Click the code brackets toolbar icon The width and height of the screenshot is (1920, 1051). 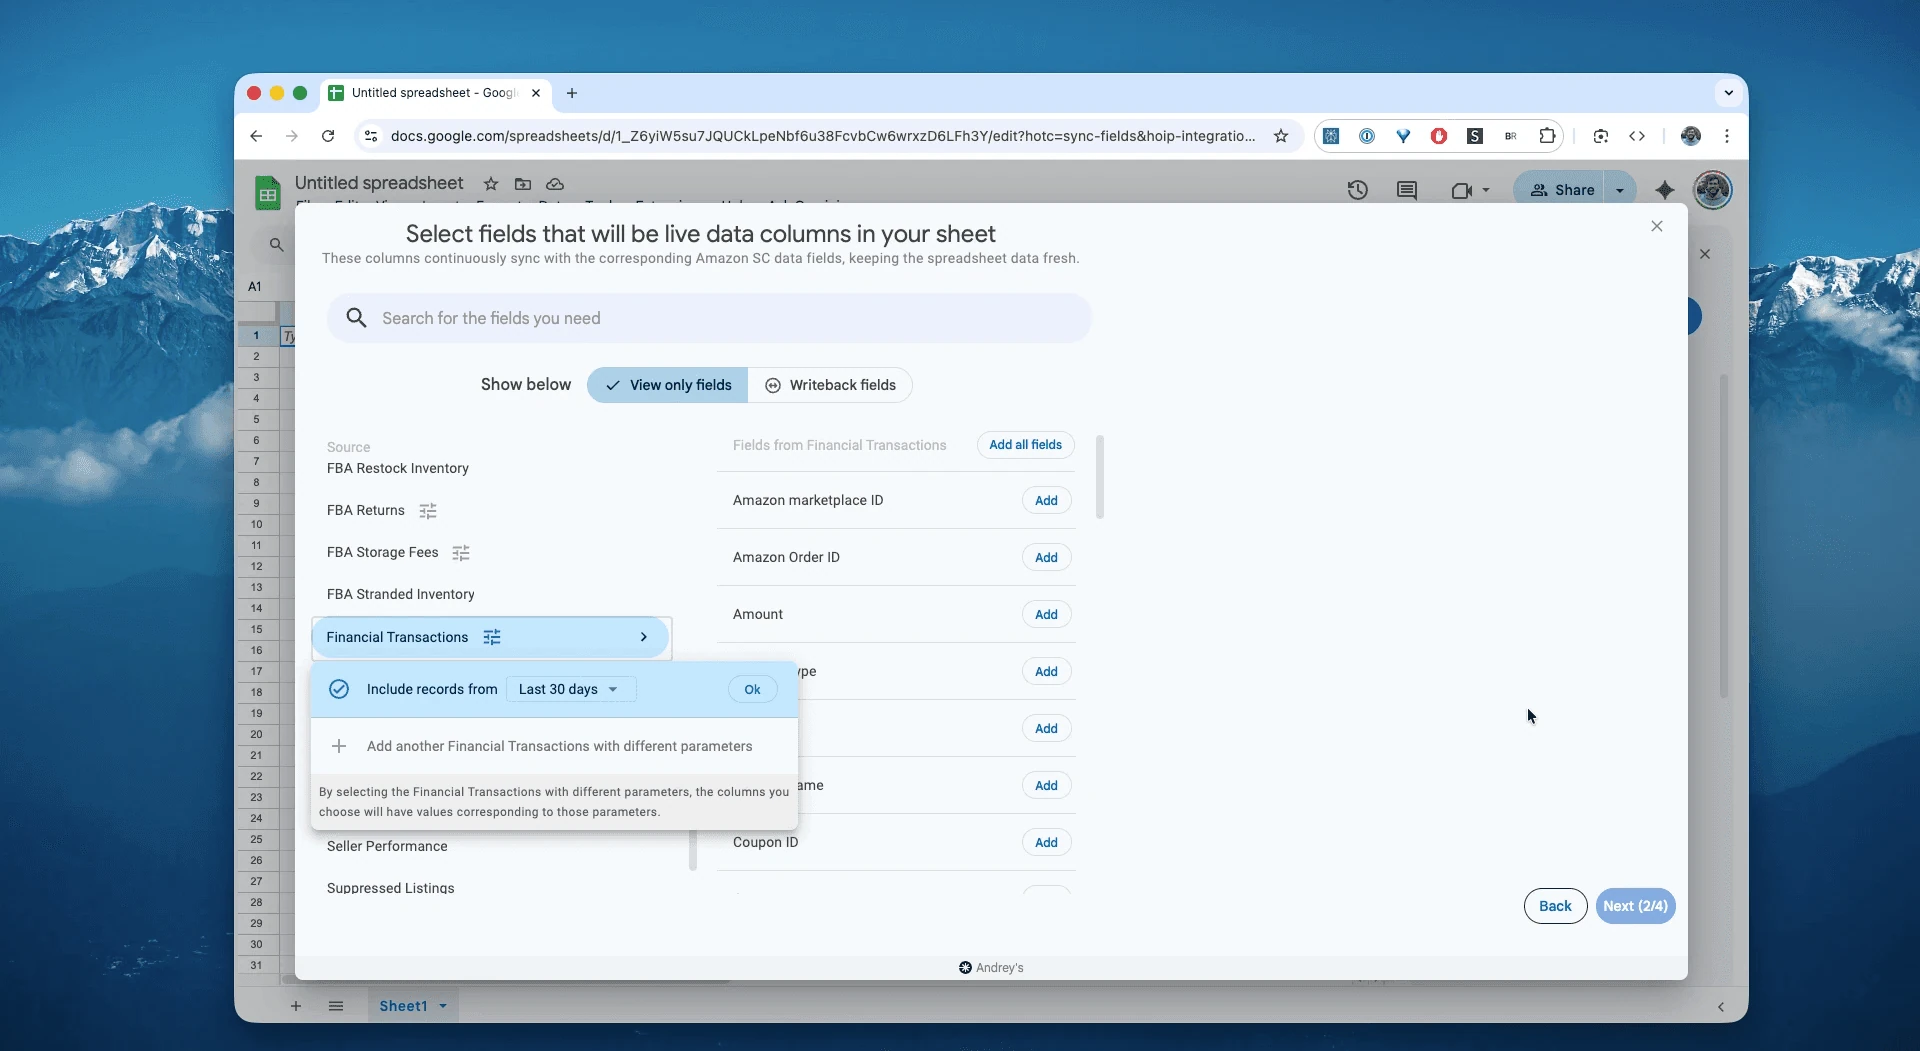click(1637, 136)
